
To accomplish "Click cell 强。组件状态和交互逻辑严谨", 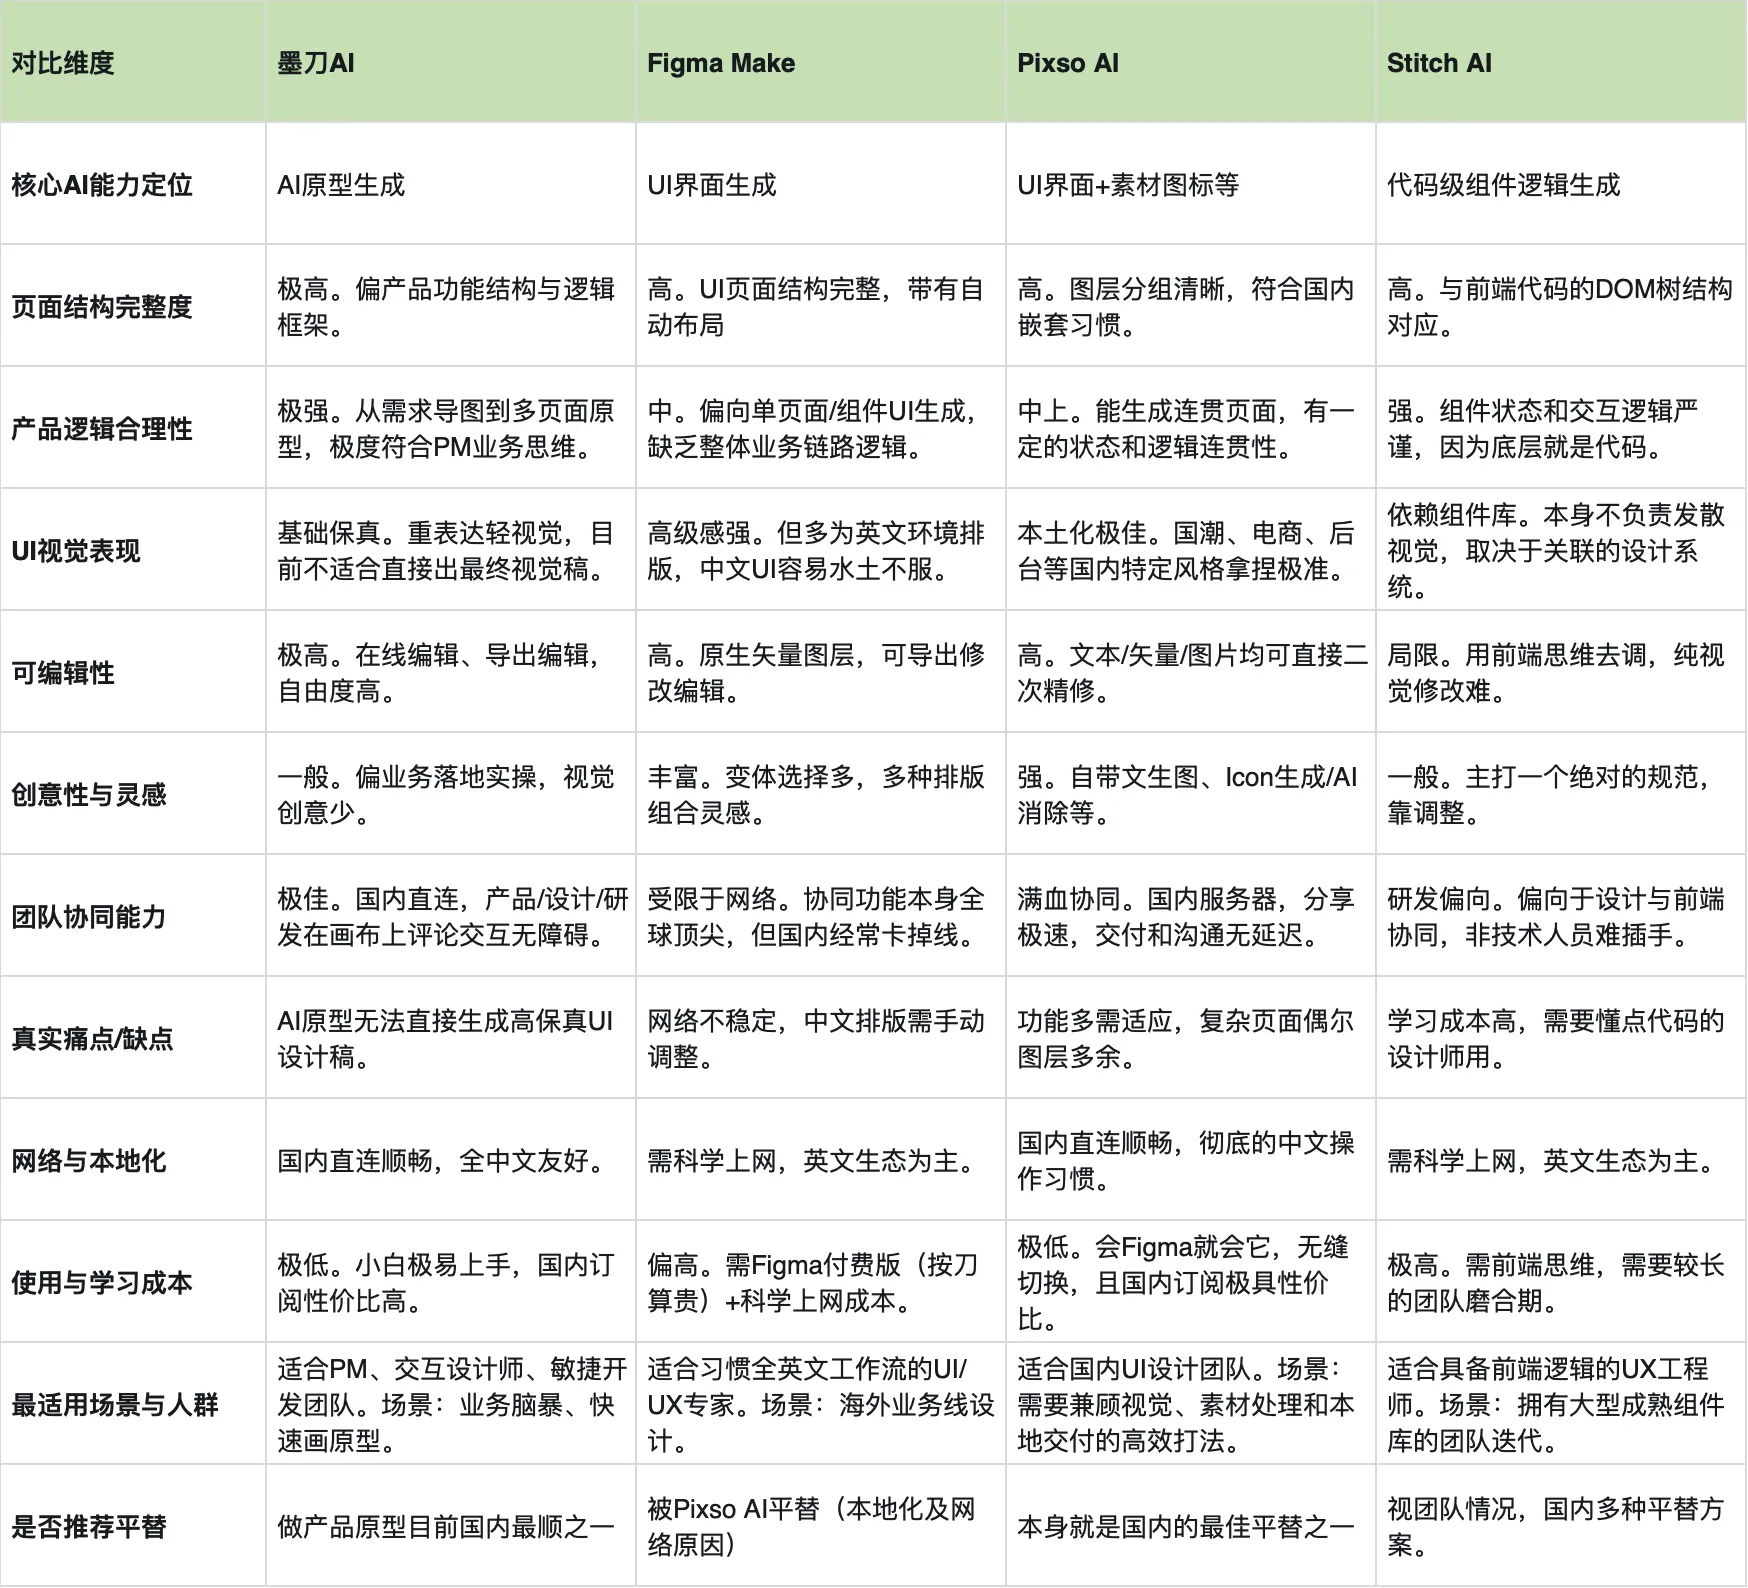I will point(1562,428).
